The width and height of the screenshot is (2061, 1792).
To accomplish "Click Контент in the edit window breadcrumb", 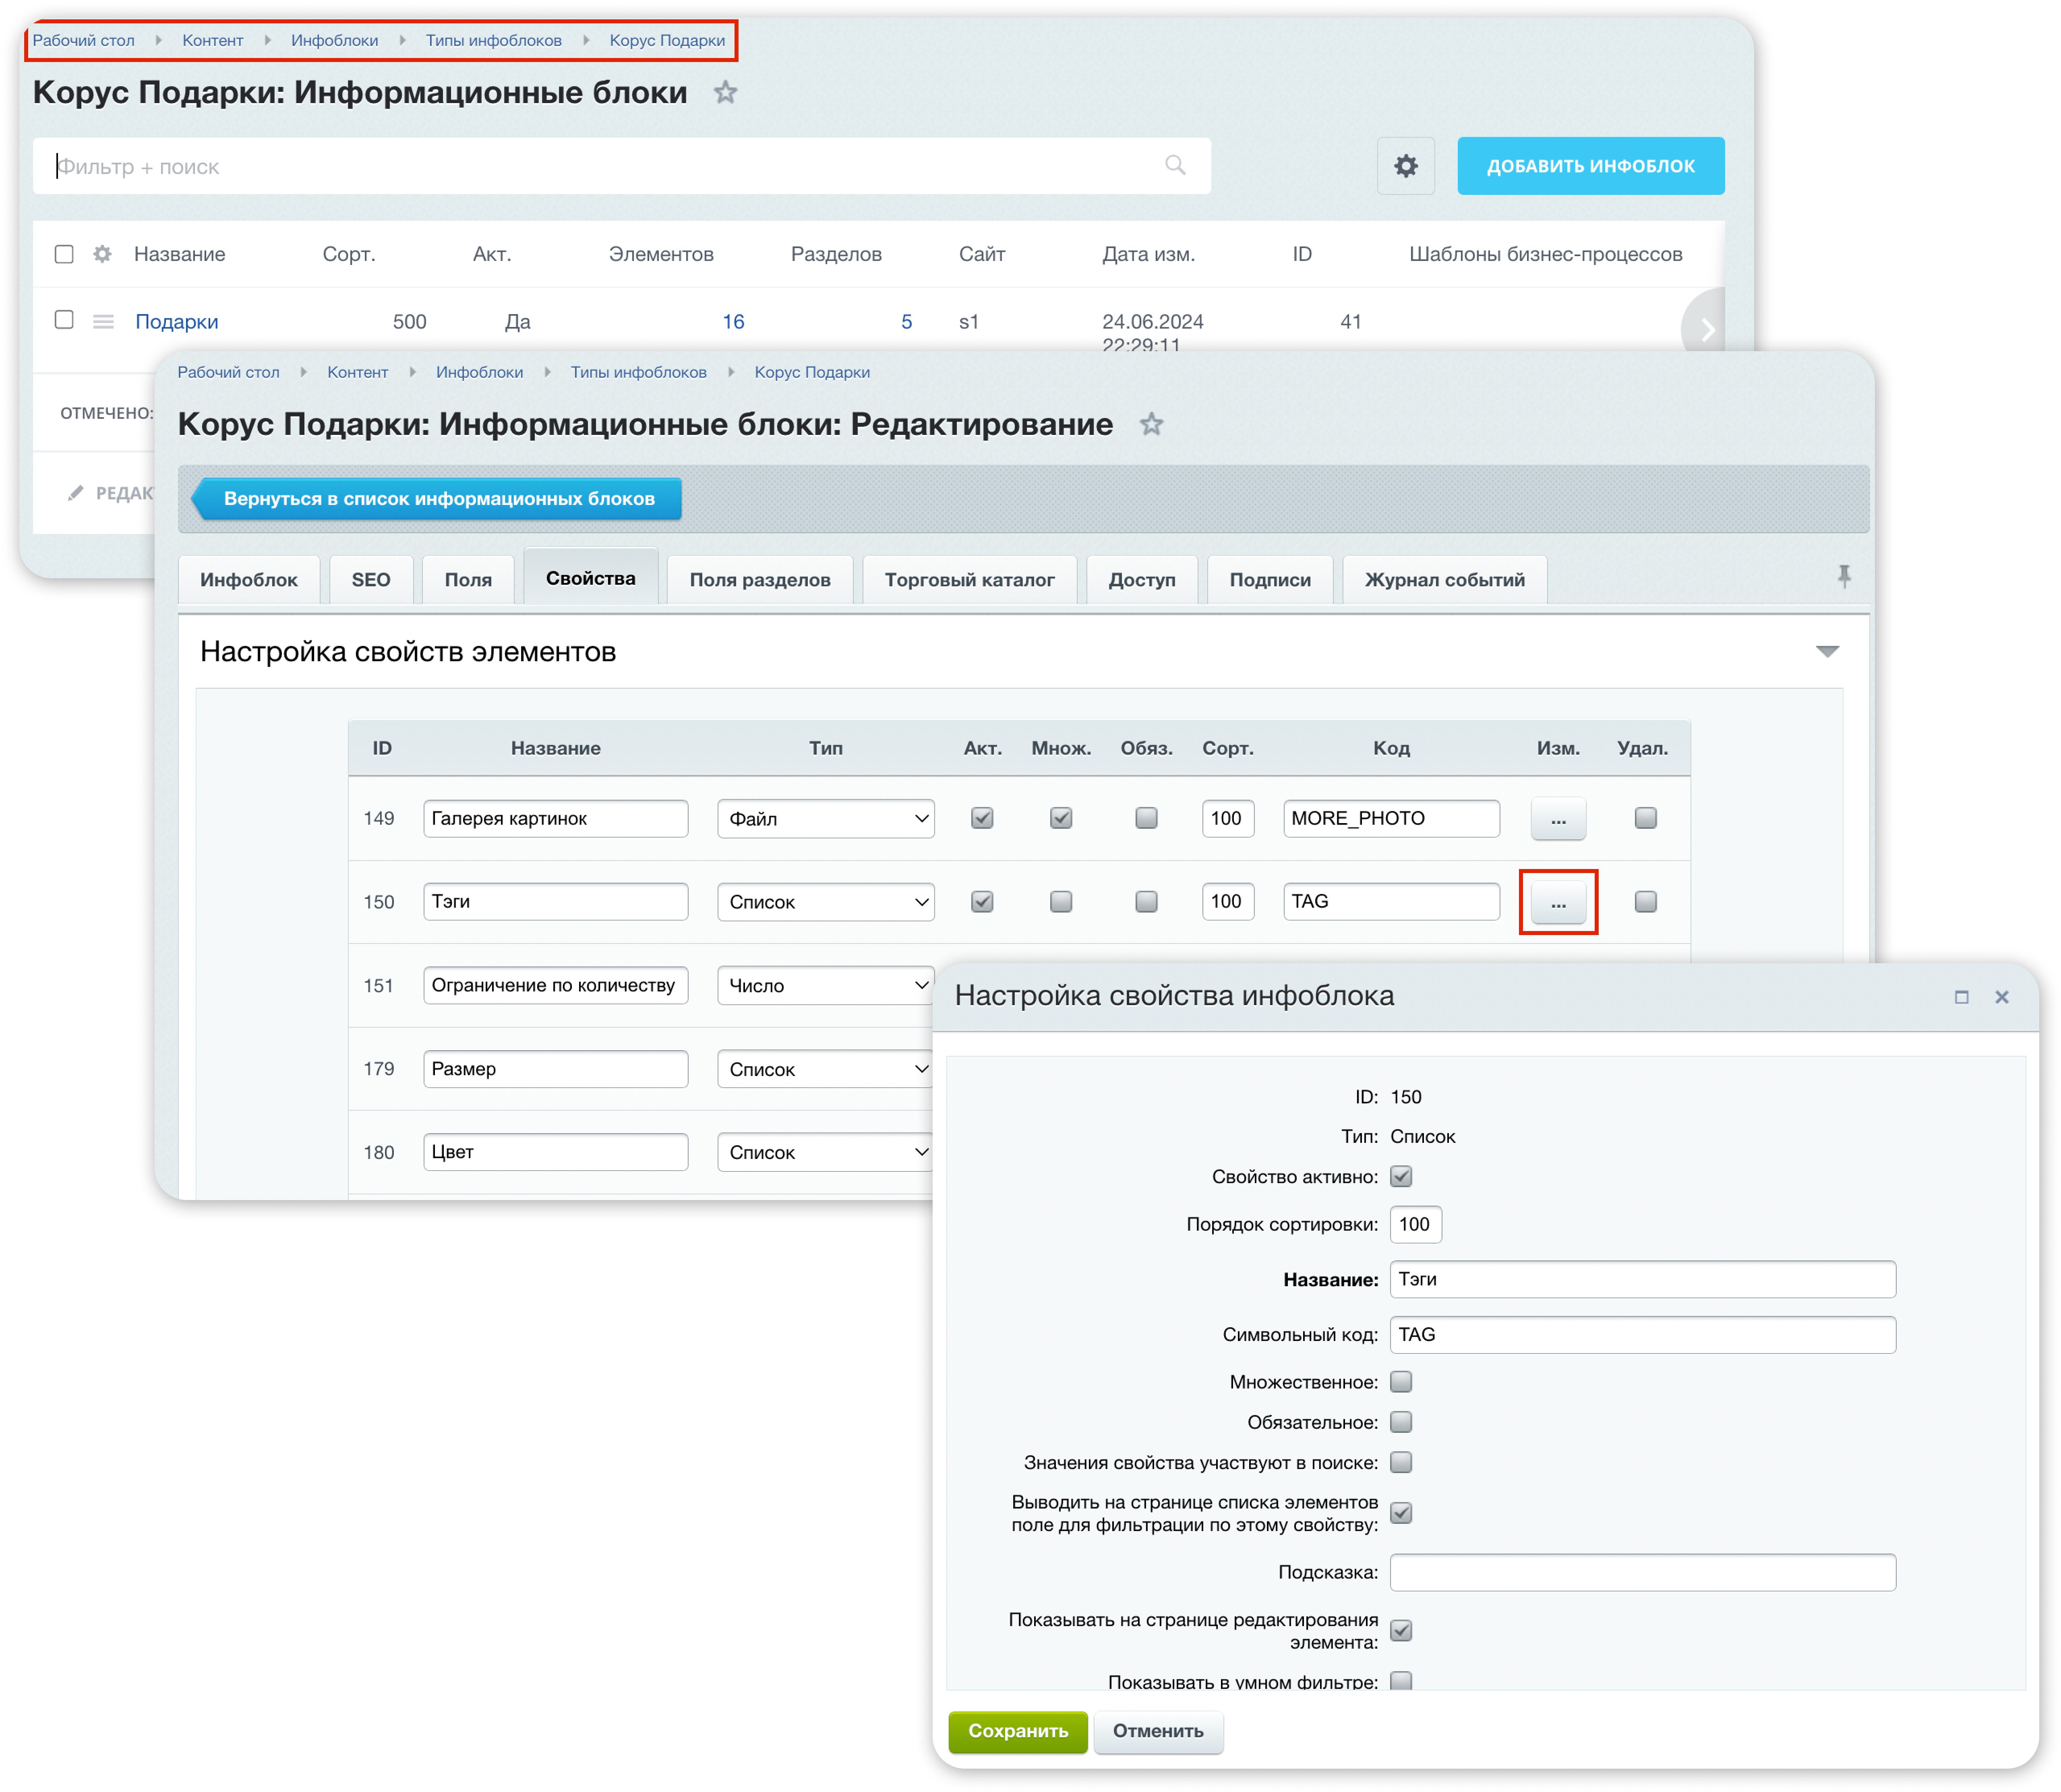I will [x=357, y=372].
